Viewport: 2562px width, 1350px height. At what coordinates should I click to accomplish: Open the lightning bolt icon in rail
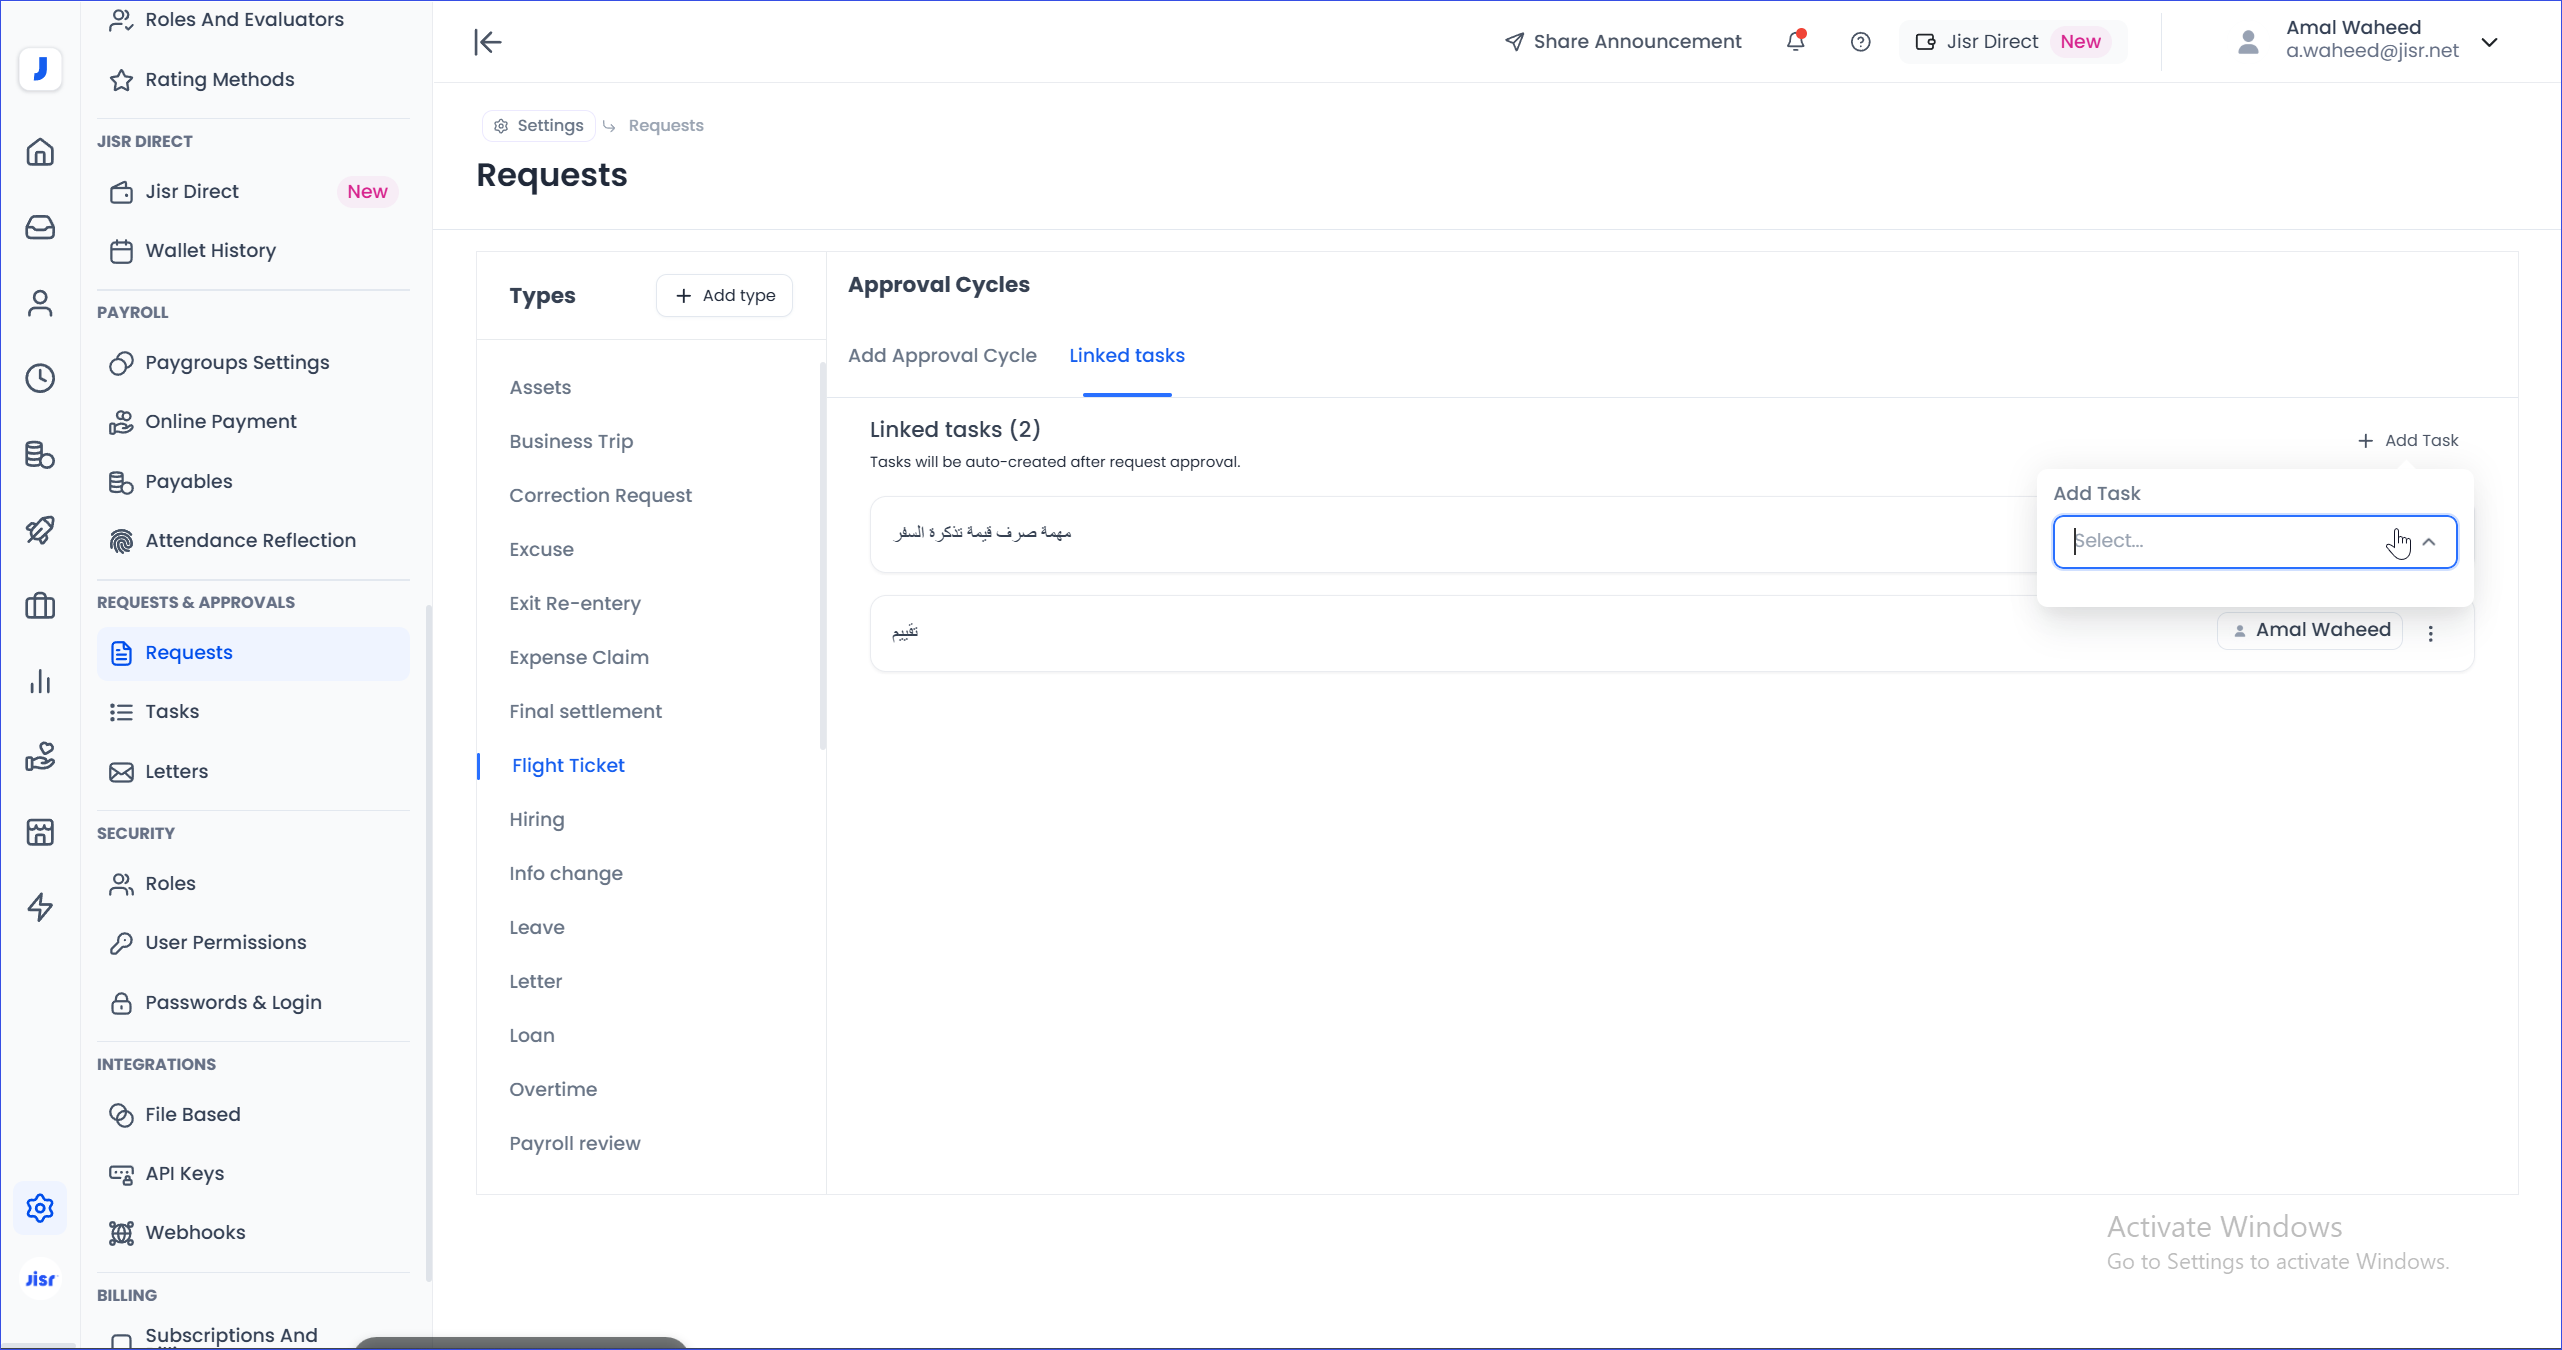coord(40,907)
